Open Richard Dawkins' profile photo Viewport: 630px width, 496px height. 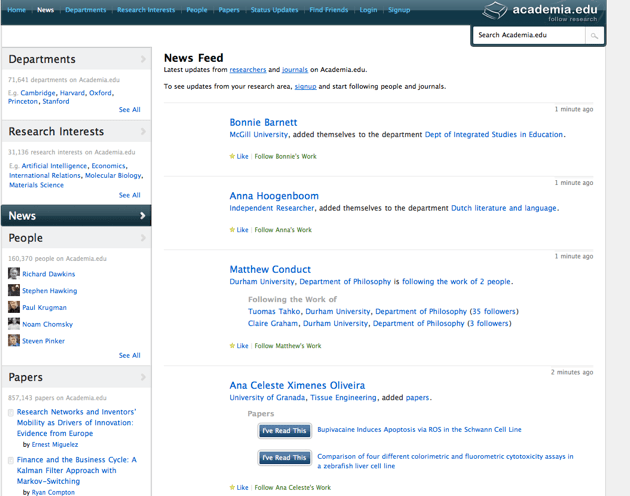coord(14,274)
